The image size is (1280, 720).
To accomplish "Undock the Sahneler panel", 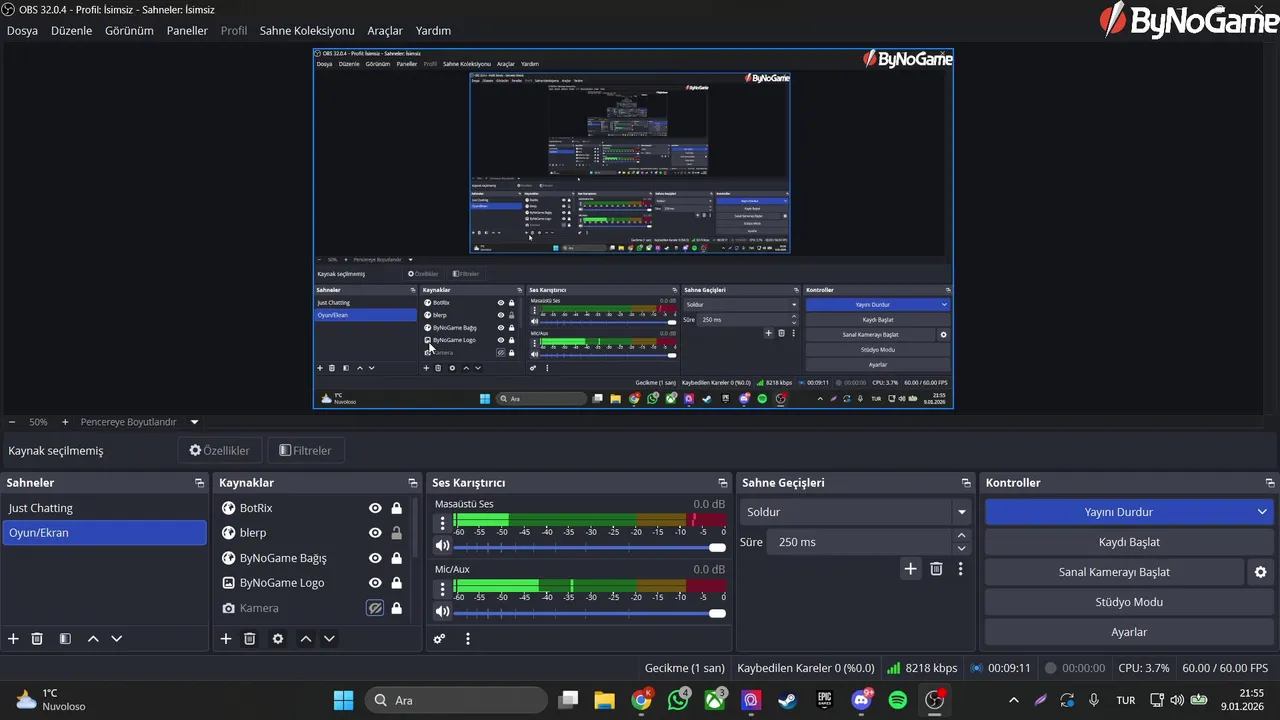I will tap(200, 483).
